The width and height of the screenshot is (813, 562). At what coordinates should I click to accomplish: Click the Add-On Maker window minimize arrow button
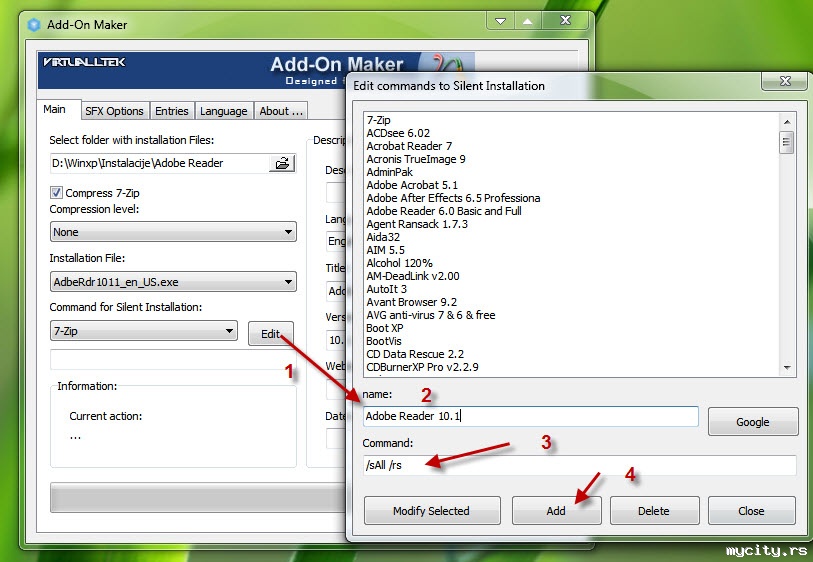pyautogui.click(x=500, y=21)
